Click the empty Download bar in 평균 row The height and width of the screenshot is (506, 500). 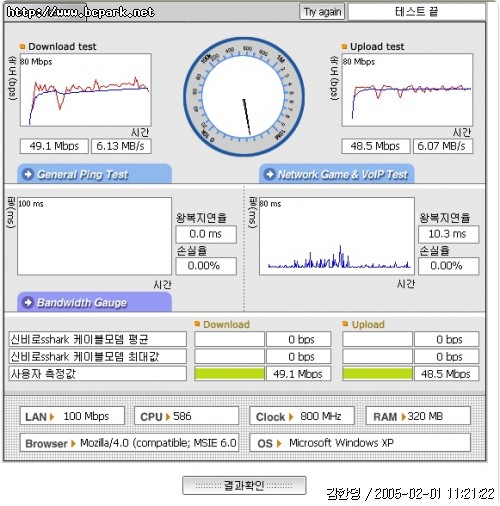pos(229,339)
